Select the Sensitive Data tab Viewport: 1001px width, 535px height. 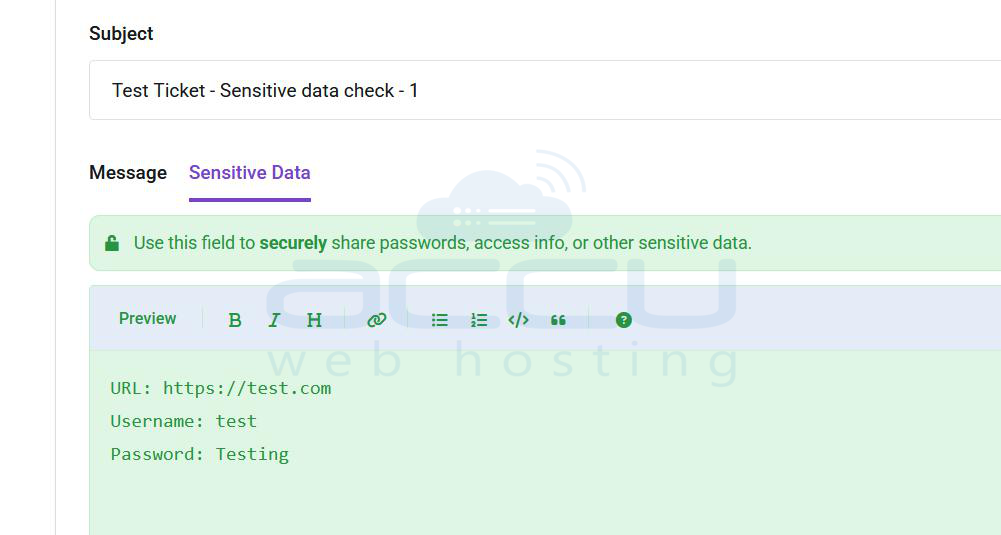pos(250,173)
